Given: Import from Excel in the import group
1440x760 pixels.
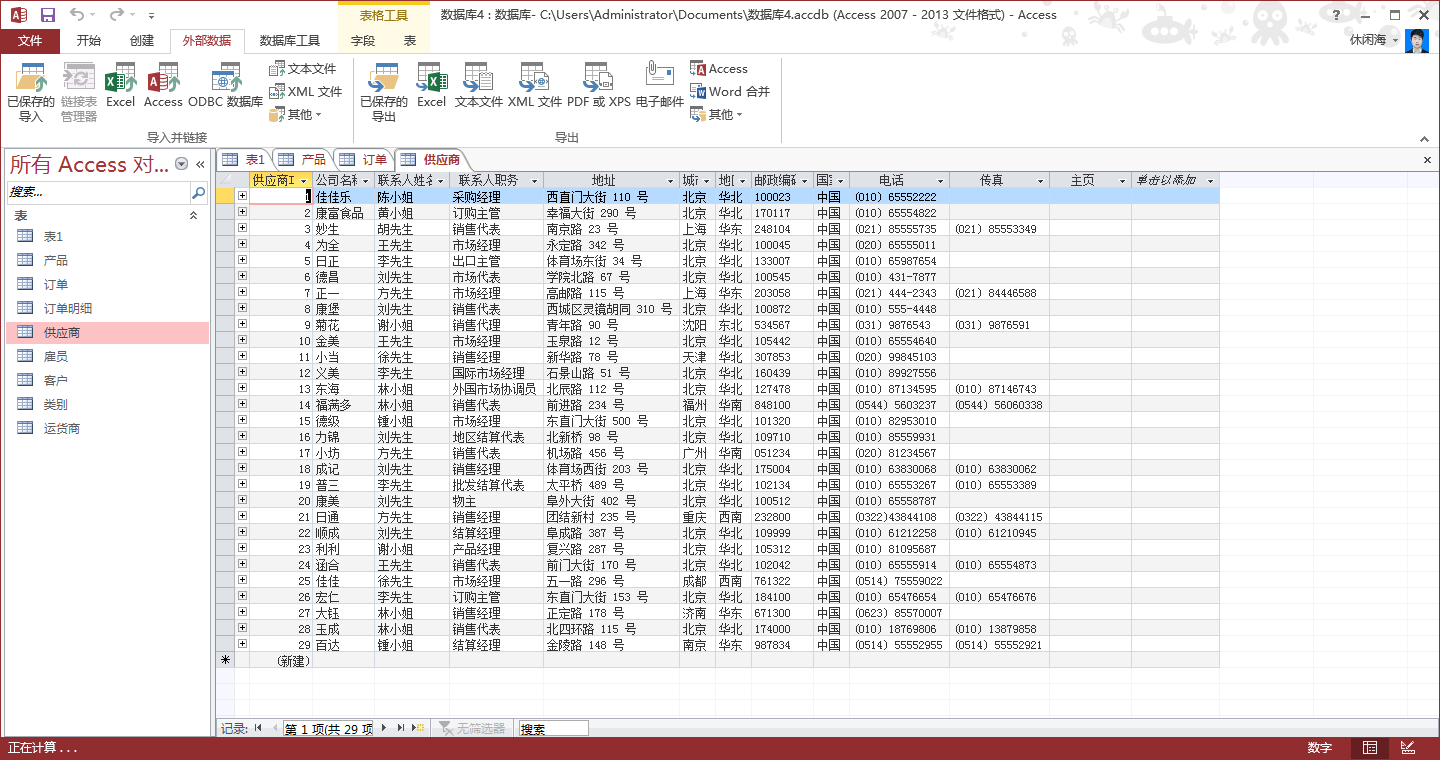Looking at the screenshot, I should point(120,85).
